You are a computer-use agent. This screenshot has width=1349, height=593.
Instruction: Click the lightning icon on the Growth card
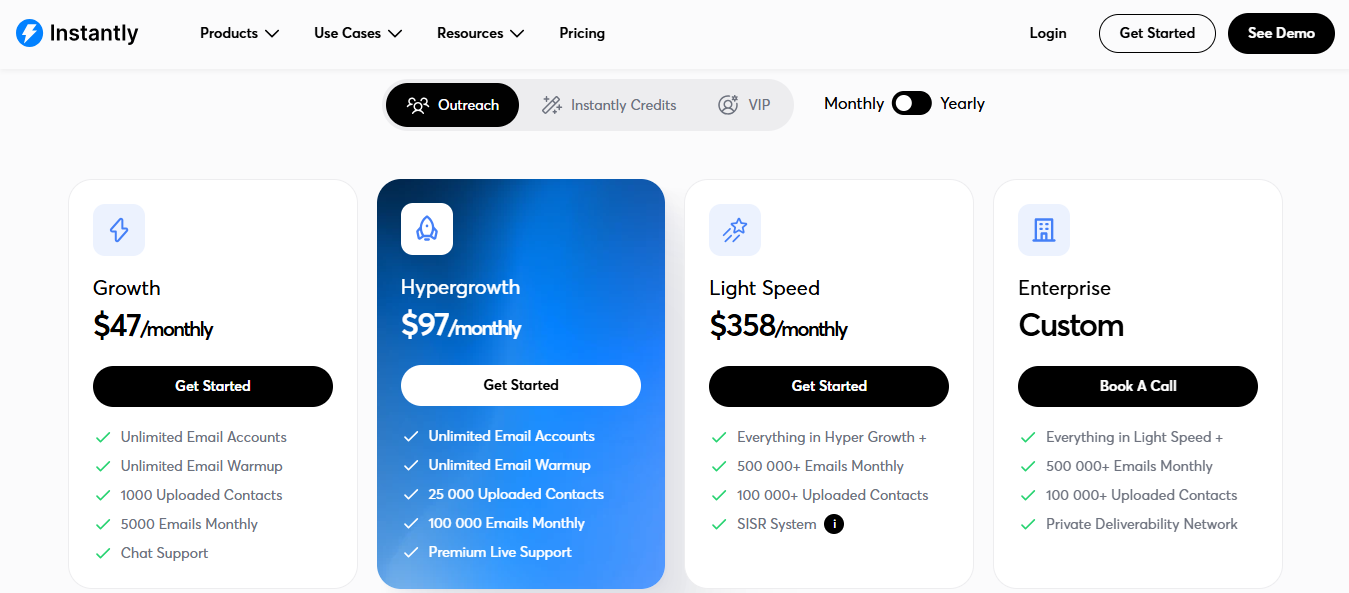(x=118, y=230)
